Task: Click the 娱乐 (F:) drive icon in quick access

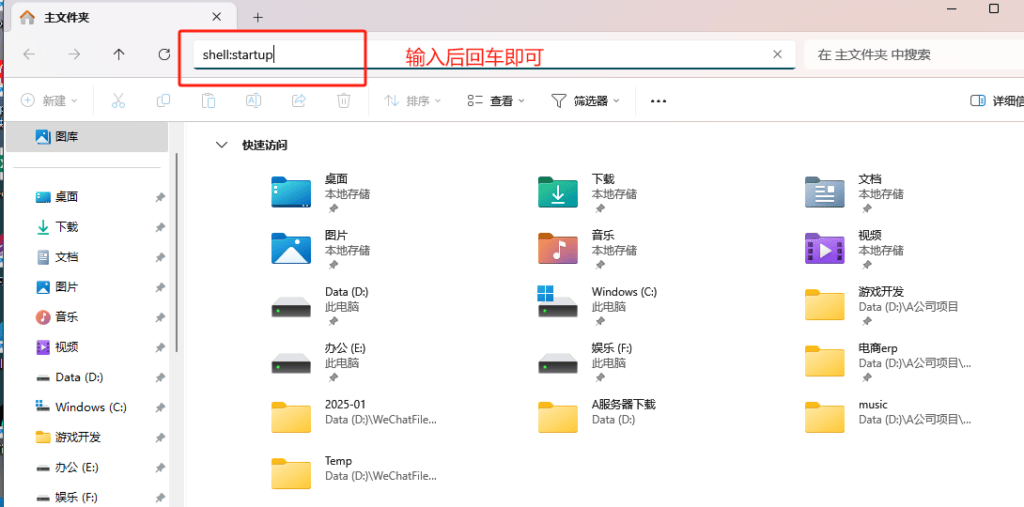Action: [x=558, y=362]
